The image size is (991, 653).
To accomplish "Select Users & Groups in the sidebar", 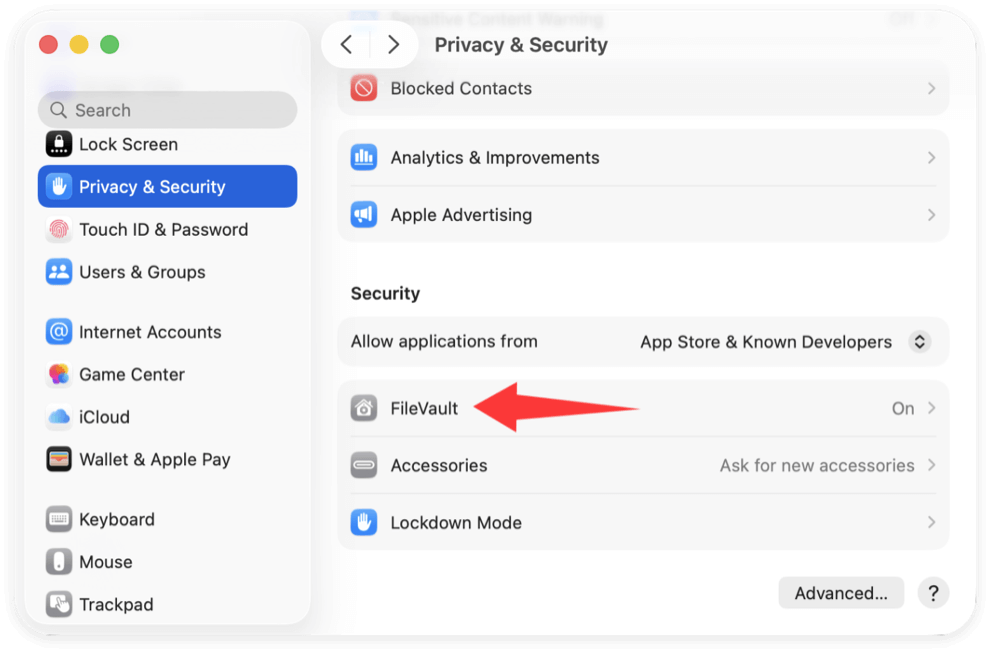I will pyautogui.click(x=142, y=271).
